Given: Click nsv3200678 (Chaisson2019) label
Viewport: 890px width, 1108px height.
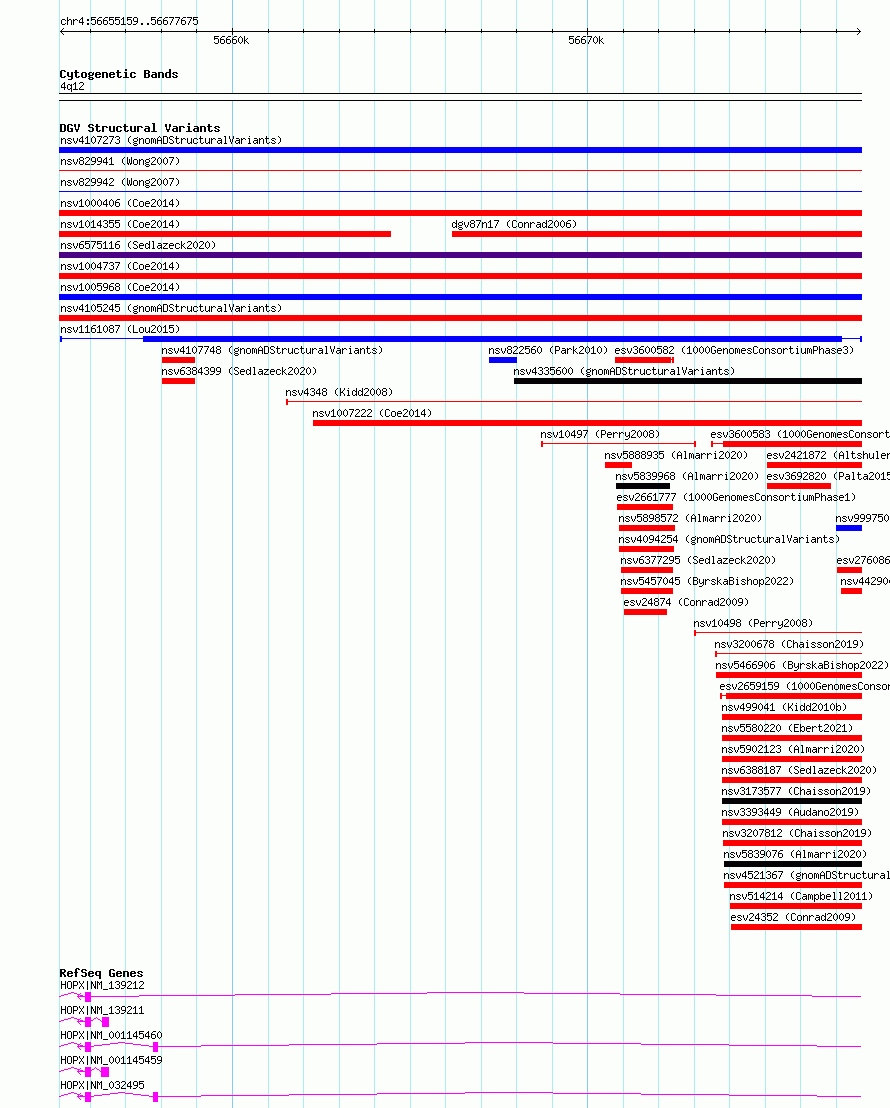Looking at the screenshot, I should [790, 644].
